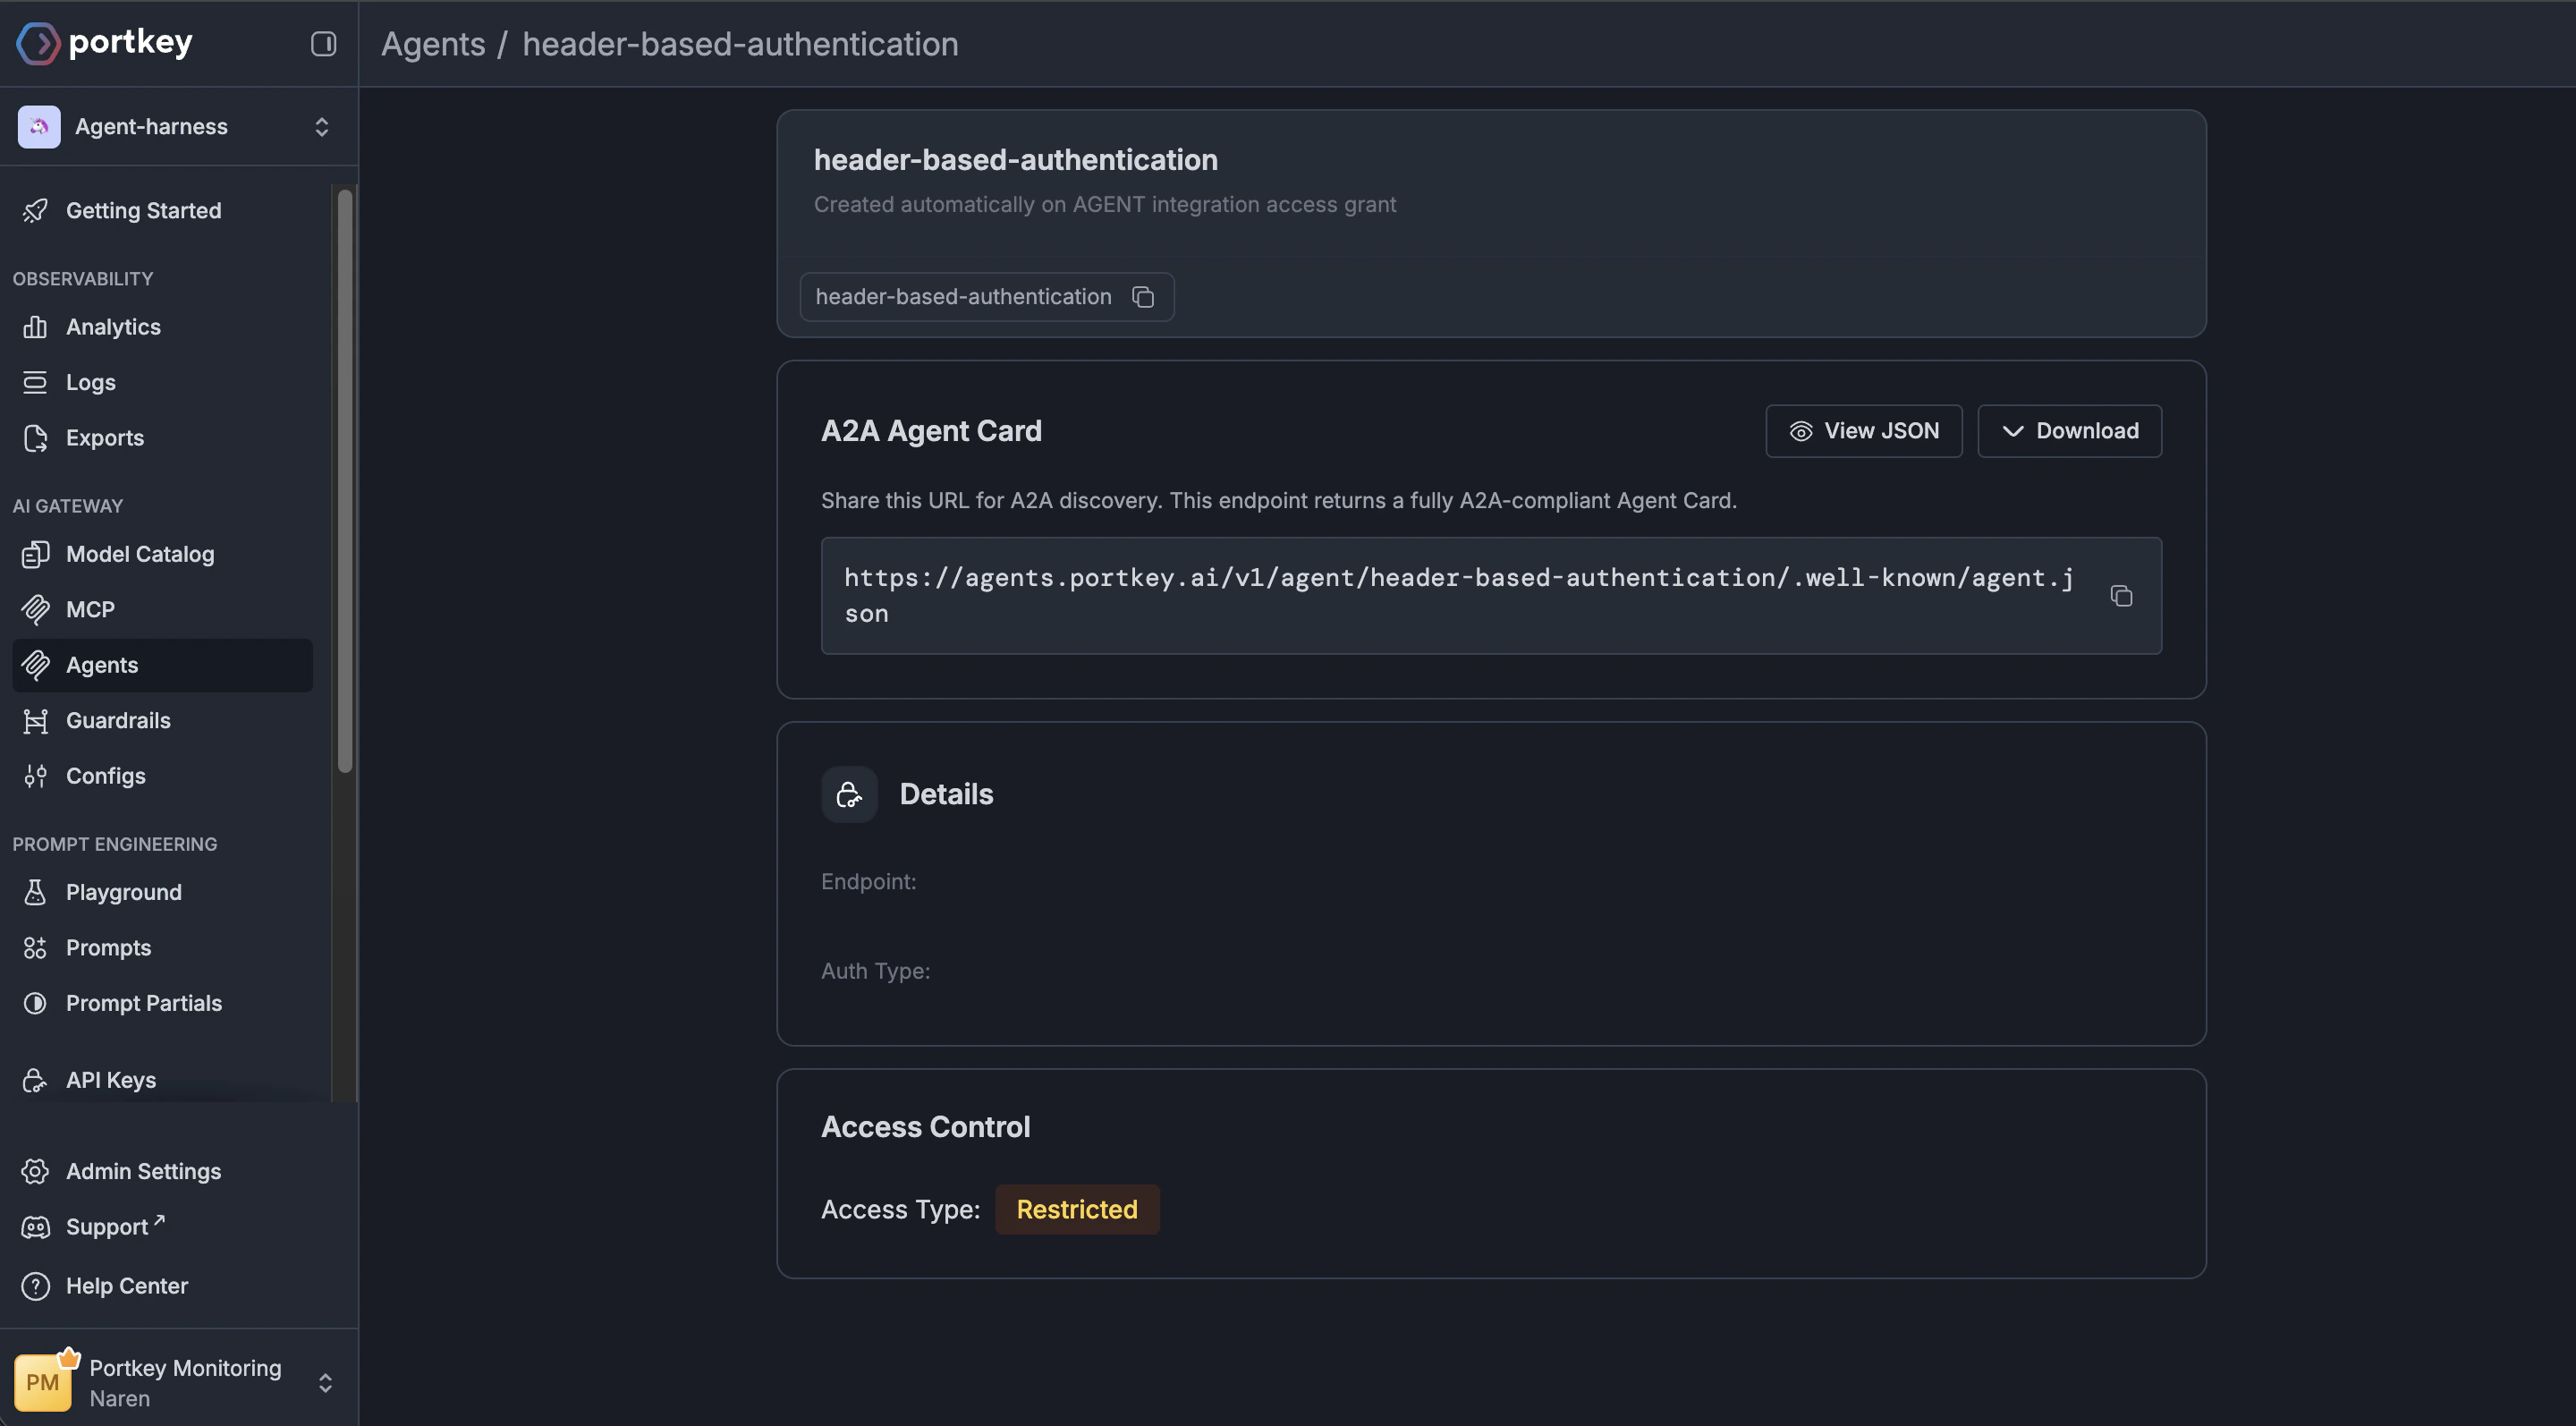Click the Portkey logo icon

tap(38, 43)
